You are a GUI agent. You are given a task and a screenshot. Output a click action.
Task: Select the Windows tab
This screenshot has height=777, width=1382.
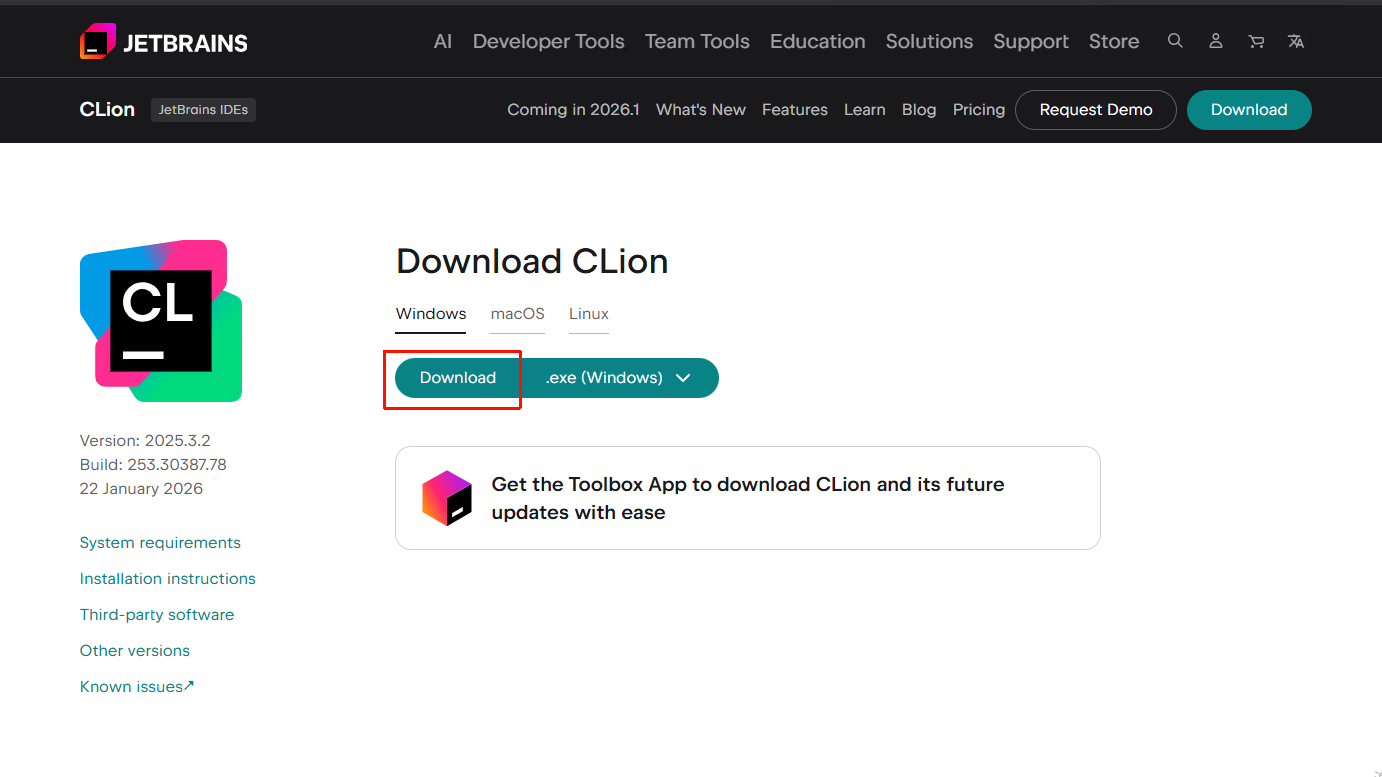coord(431,314)
